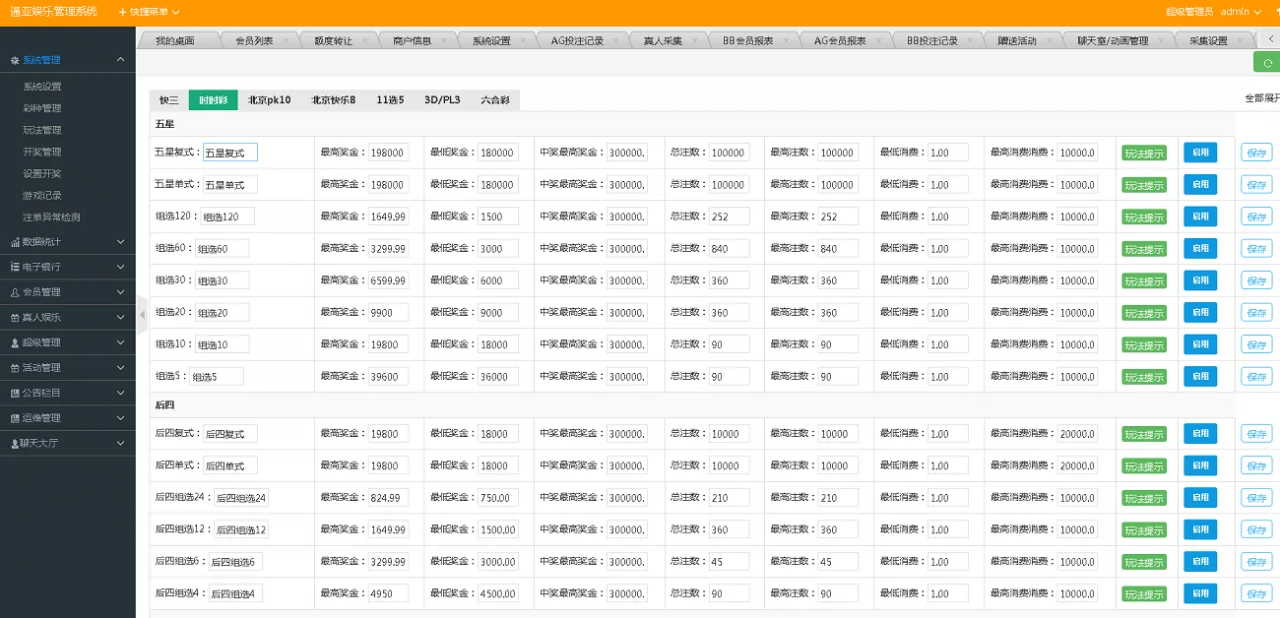1280x618 pixels.
Task: Toggle the 启用 status for 后四复式 row
Action: pos(1200,433)
